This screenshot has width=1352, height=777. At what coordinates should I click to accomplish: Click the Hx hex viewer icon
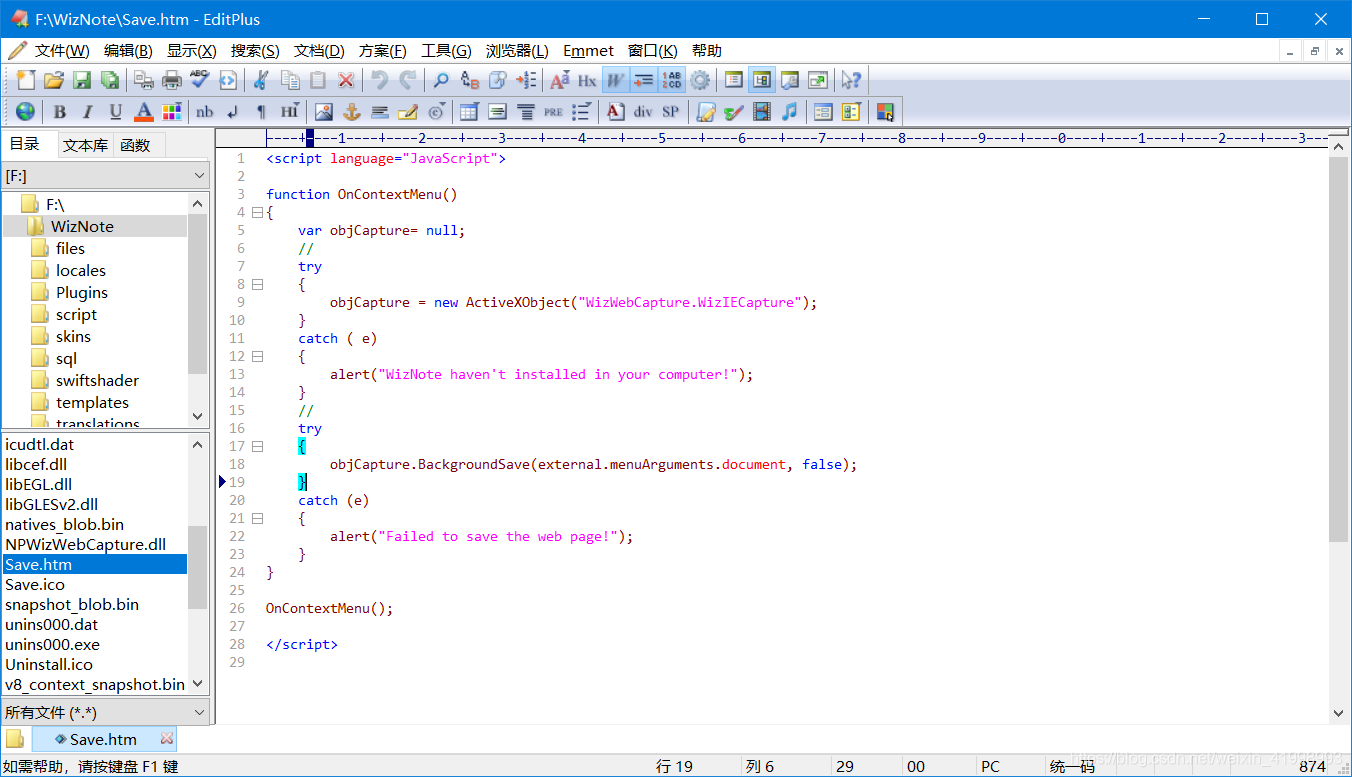[x=587, y=81]
